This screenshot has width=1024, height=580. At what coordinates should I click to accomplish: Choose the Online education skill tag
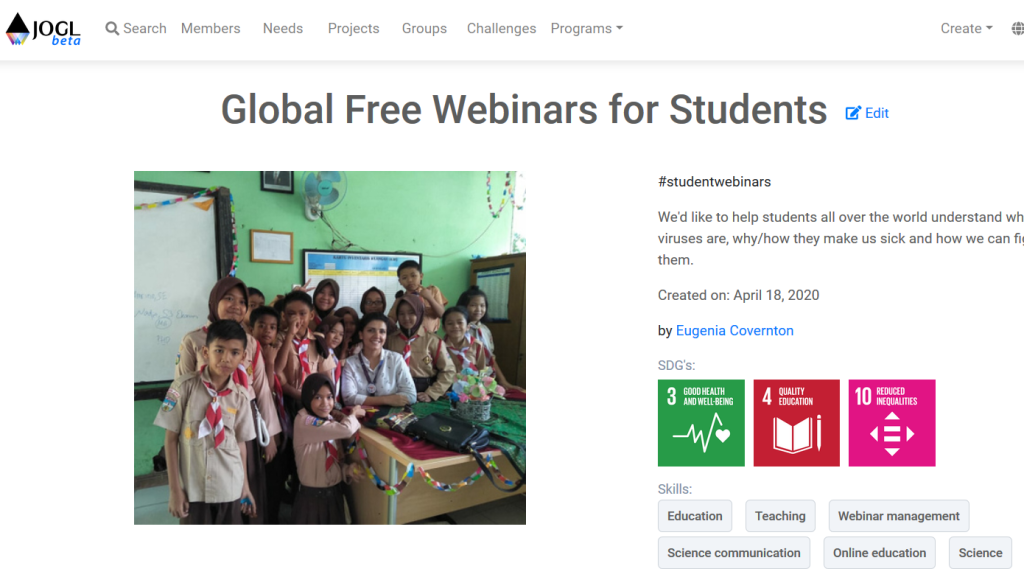879,553
